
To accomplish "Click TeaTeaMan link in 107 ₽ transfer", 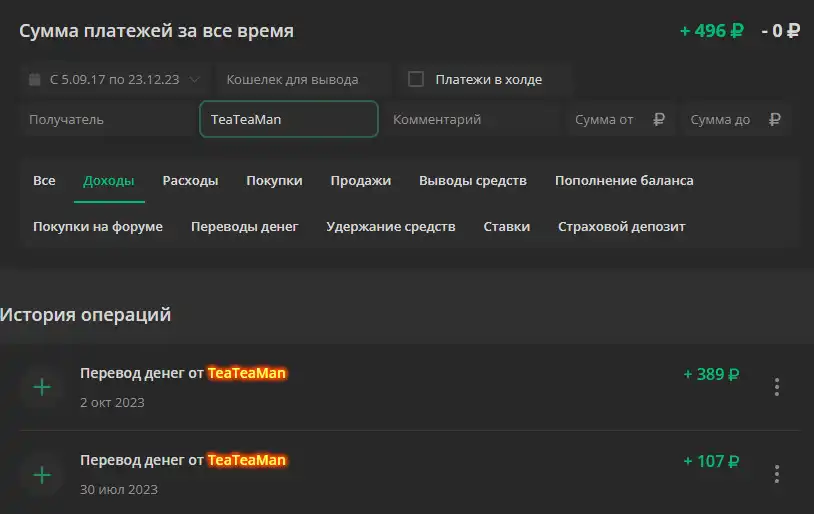I will (x=247, y=460).
